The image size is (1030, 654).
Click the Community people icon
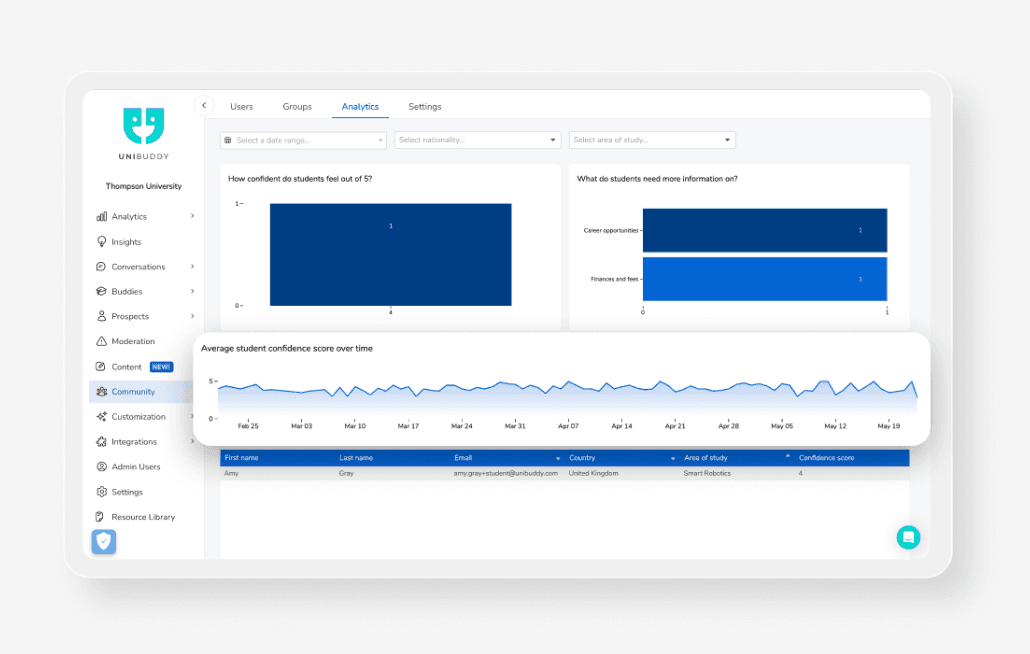click(102, 391)
